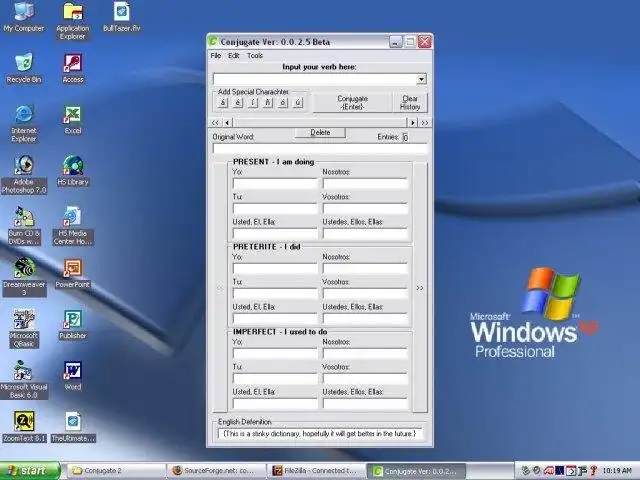Click the Delete button
Screen dimensions: 640x480
pyautogui.click(x=320, y=133)
